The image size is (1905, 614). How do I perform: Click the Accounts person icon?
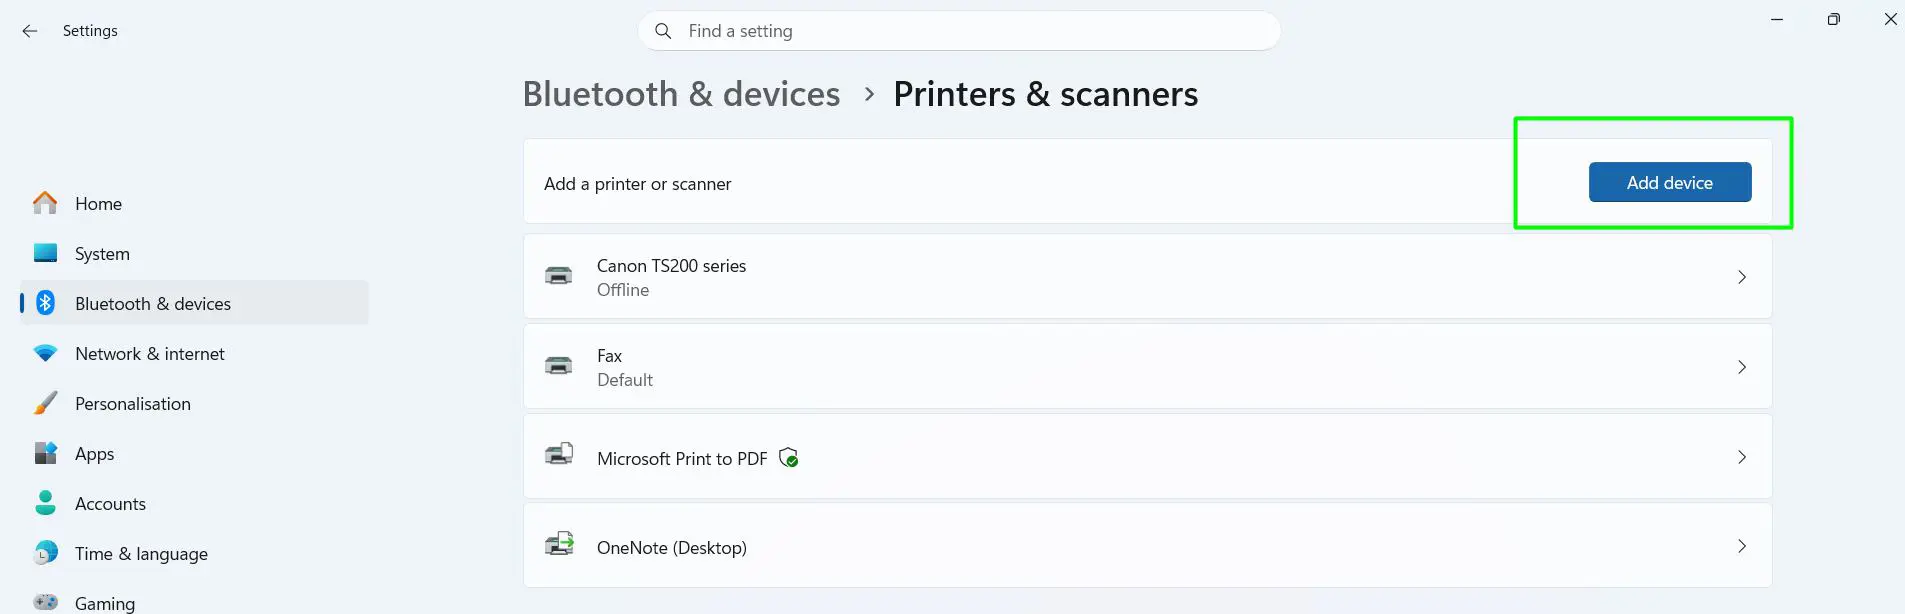(x=45, y=503)
